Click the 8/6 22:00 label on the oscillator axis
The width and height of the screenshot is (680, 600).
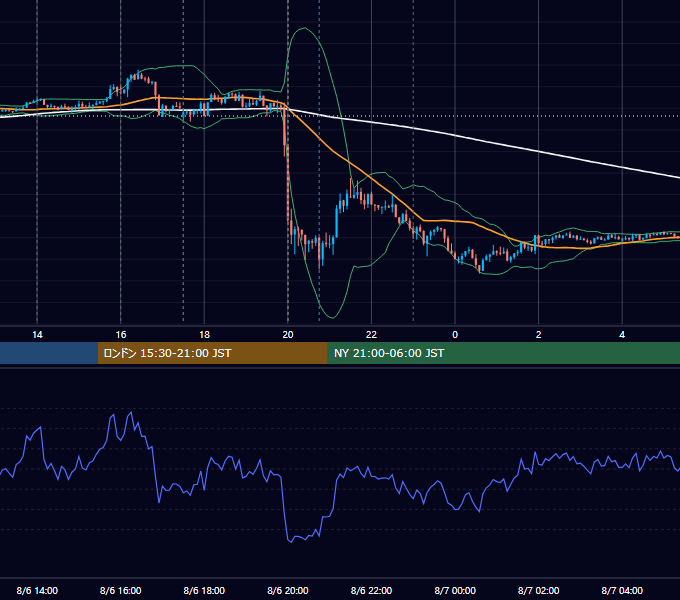pos(371,590)
